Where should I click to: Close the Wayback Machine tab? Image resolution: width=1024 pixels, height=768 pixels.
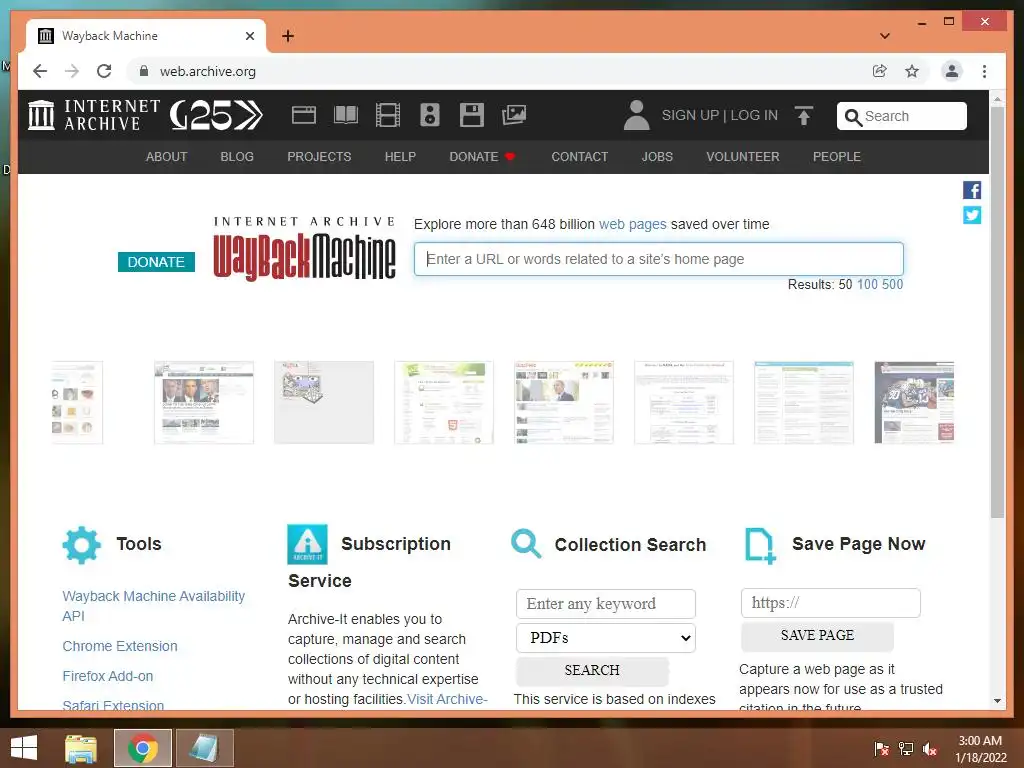[x=249, y=36]
